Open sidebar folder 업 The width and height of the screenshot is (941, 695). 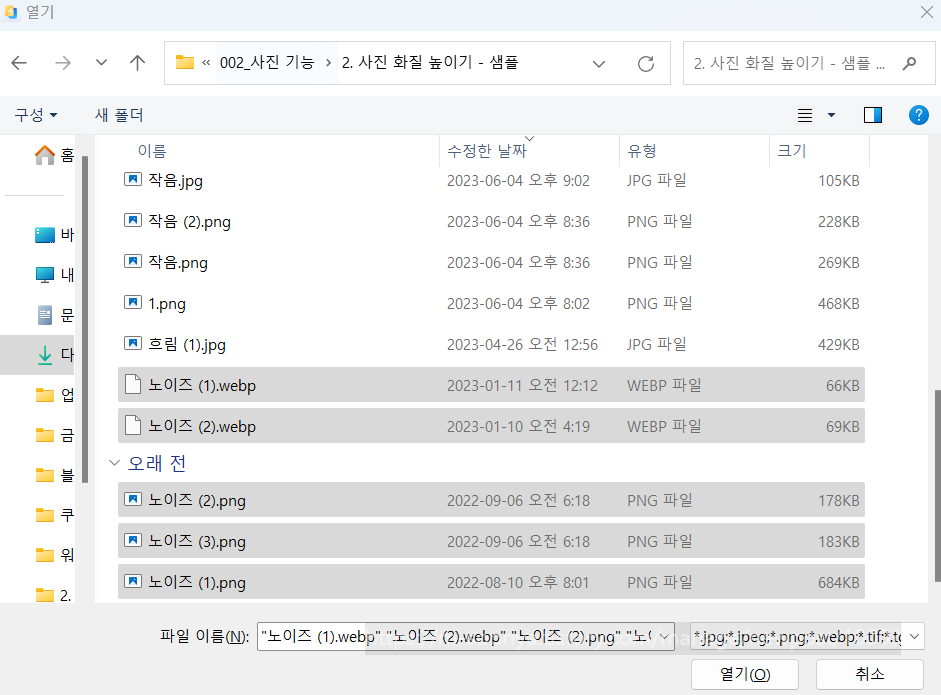54,395
